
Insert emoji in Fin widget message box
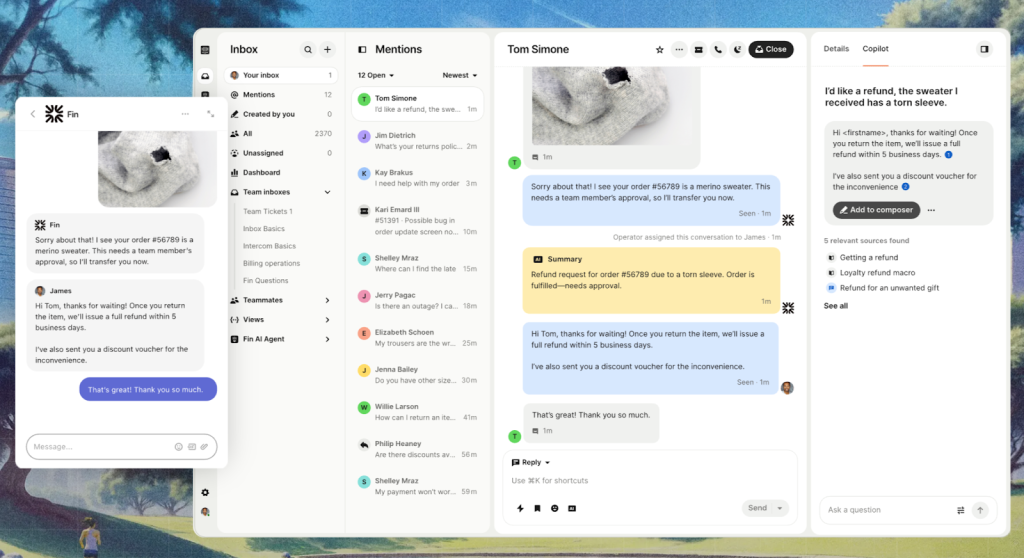[x=178, y=447]
